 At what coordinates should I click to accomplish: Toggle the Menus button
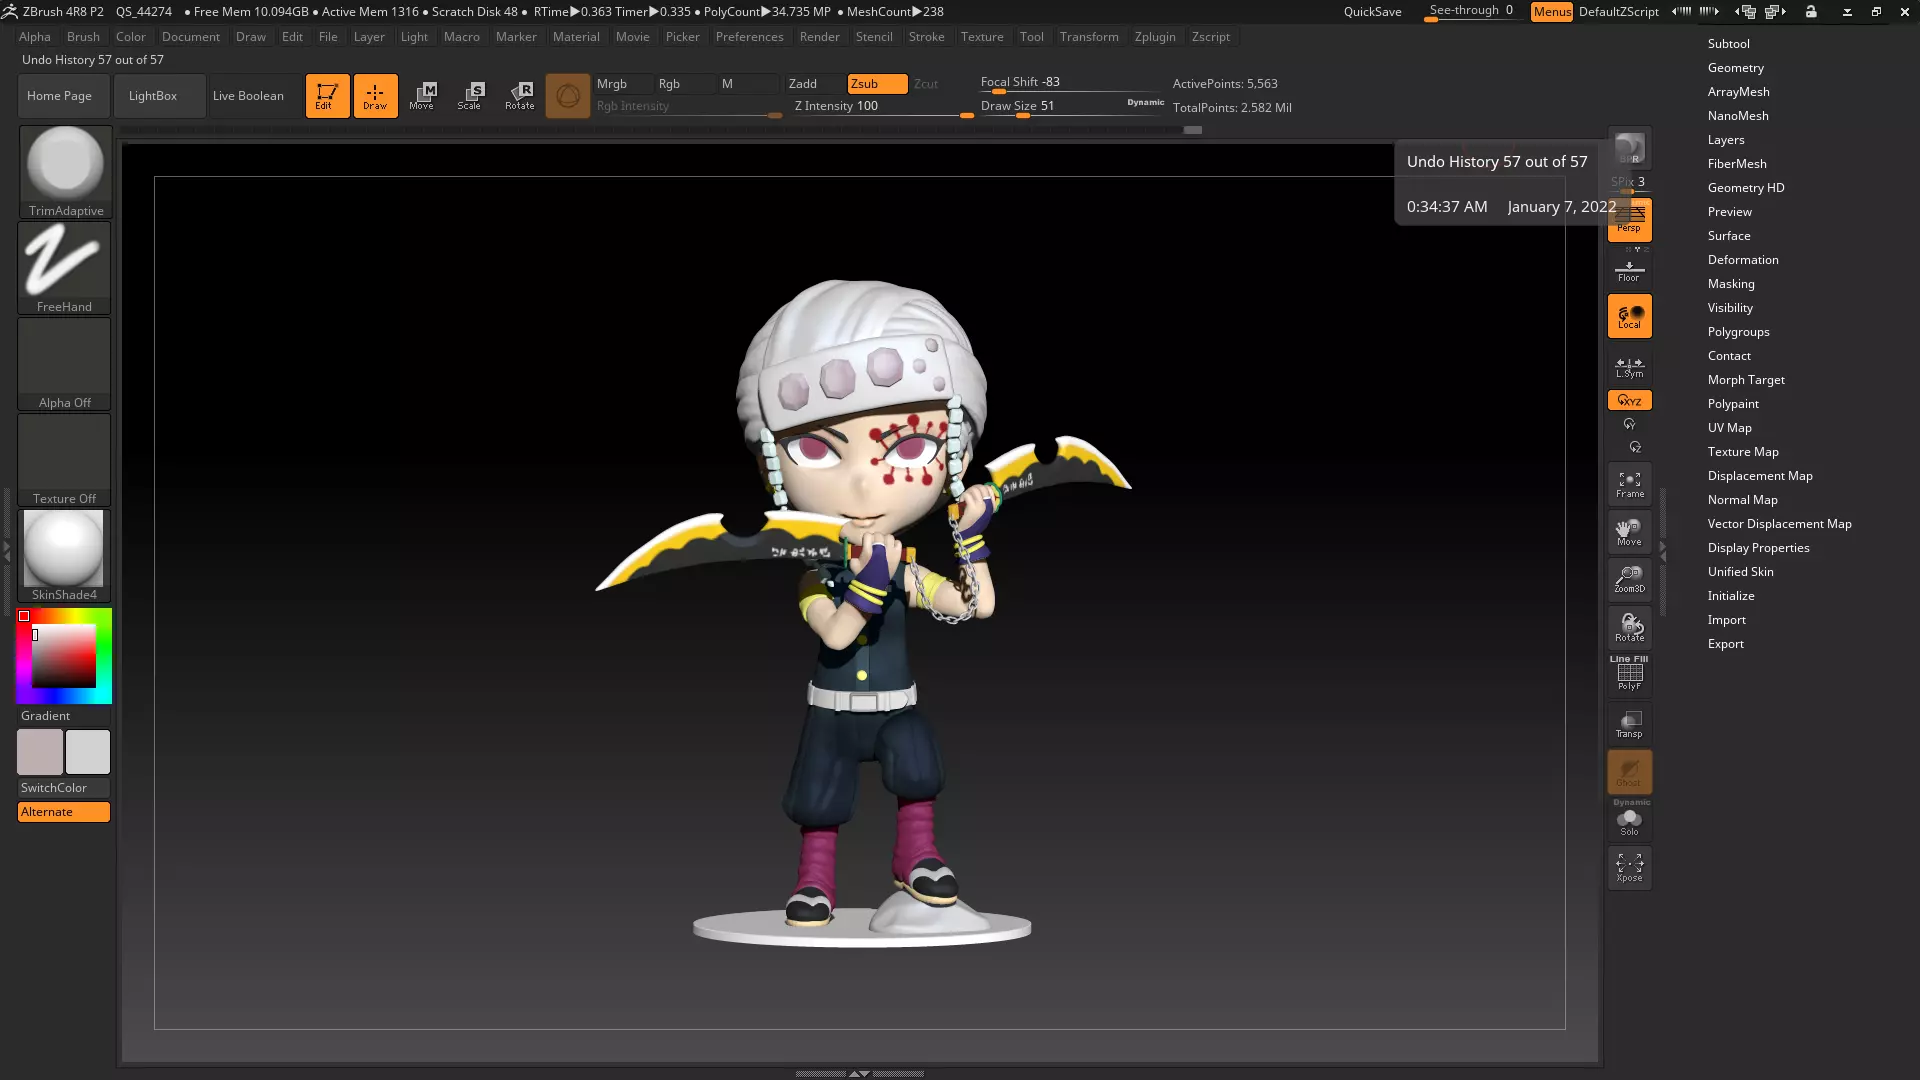[1552, 12]
